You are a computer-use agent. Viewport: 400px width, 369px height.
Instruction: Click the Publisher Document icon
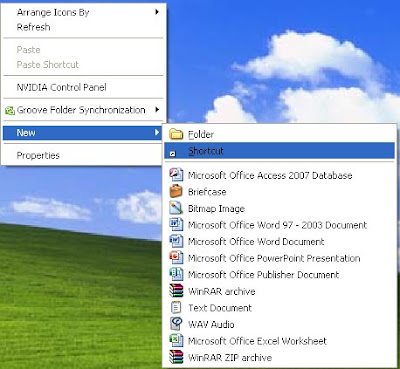(x=176, y=274)
